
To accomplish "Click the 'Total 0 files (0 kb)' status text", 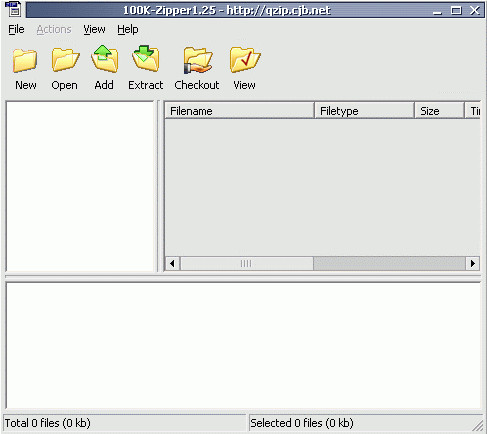I will [47, 423].
